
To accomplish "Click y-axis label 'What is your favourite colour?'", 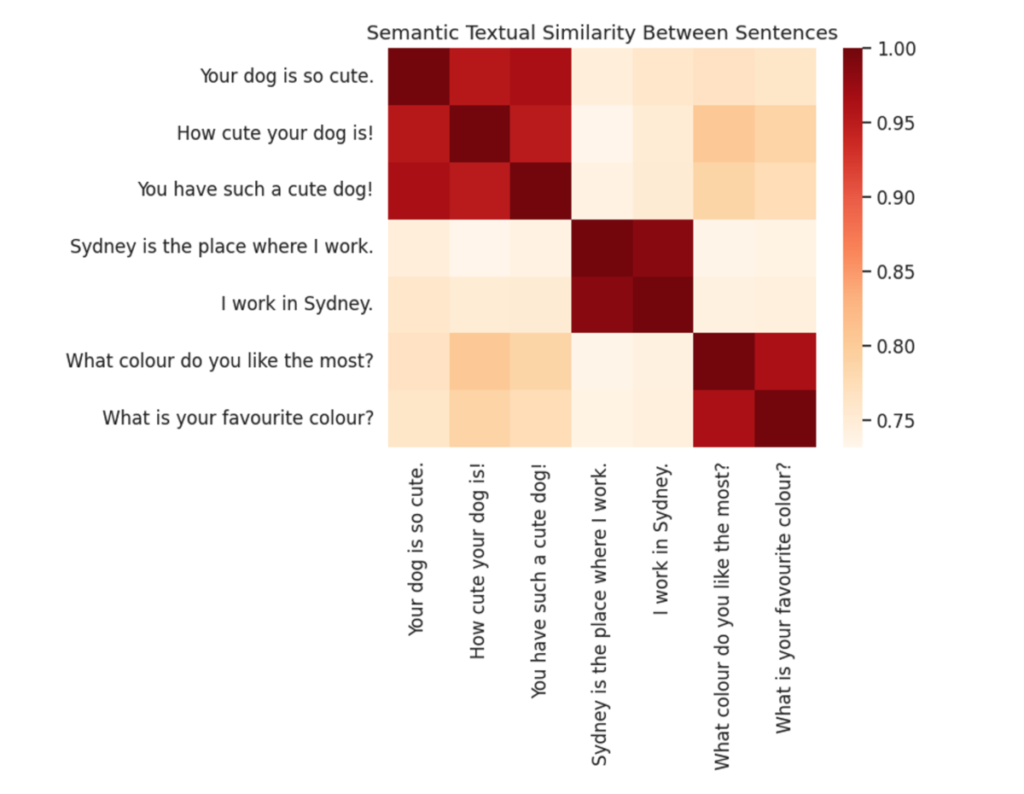I will 238,417.
